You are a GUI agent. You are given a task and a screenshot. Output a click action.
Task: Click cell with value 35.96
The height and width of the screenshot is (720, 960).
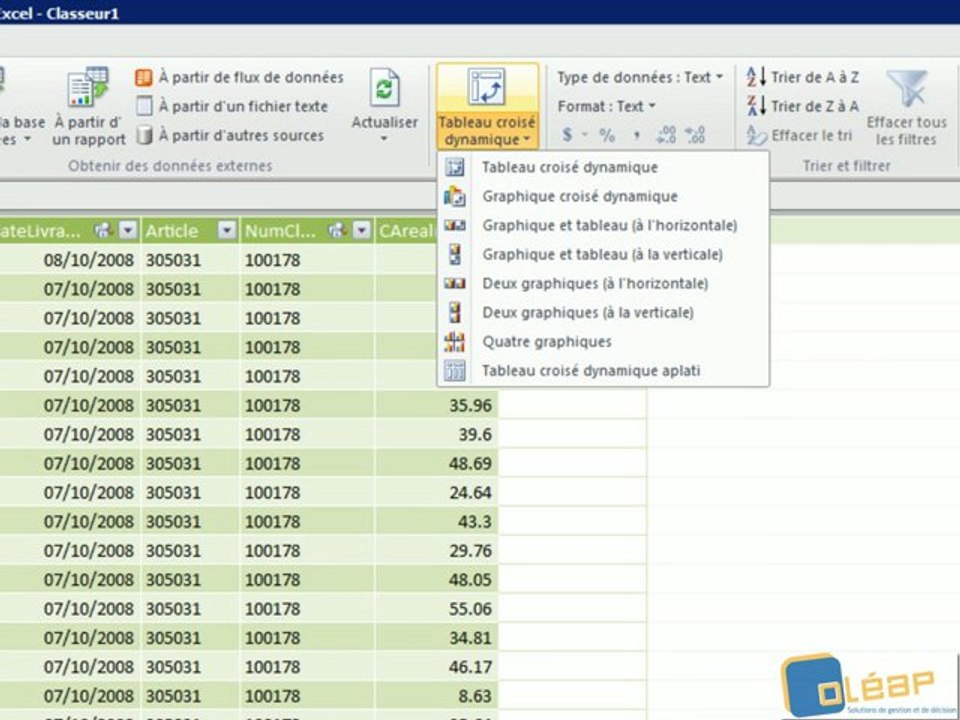437,405
